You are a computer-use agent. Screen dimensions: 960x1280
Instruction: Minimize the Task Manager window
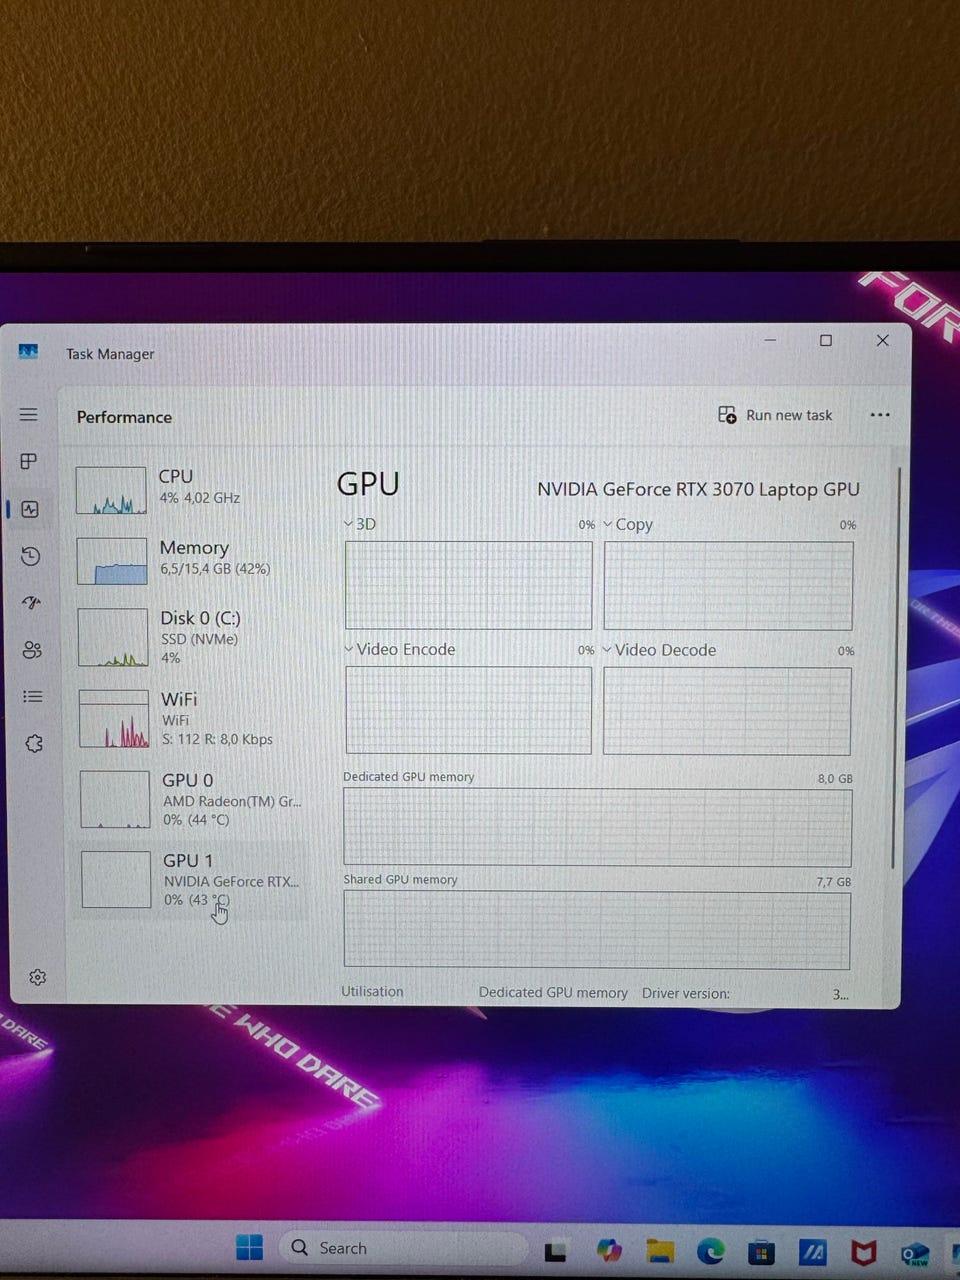point(770,340)
